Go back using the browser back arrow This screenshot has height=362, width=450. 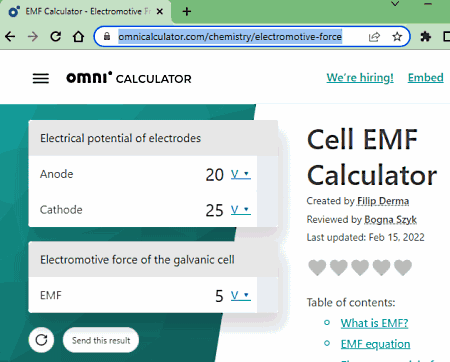10,36
